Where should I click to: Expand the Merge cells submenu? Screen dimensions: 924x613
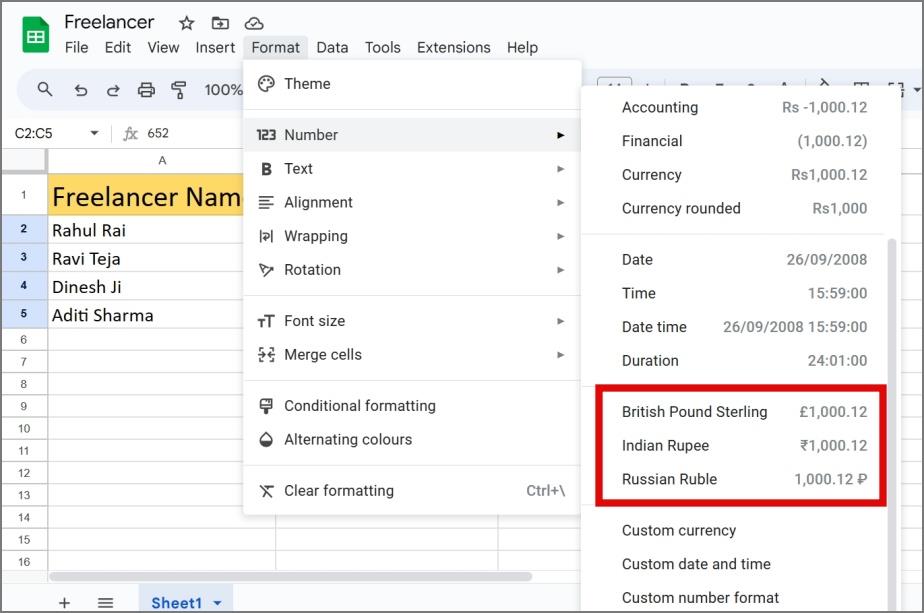point(412,354)
